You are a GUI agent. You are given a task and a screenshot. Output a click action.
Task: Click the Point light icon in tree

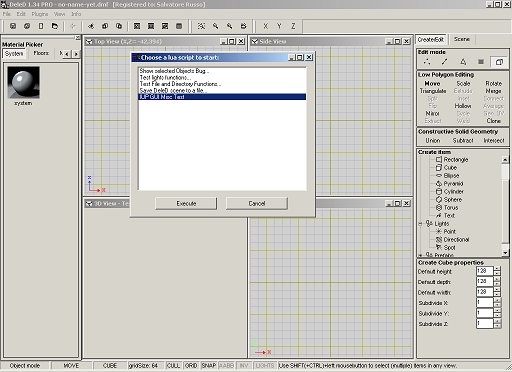439,232
